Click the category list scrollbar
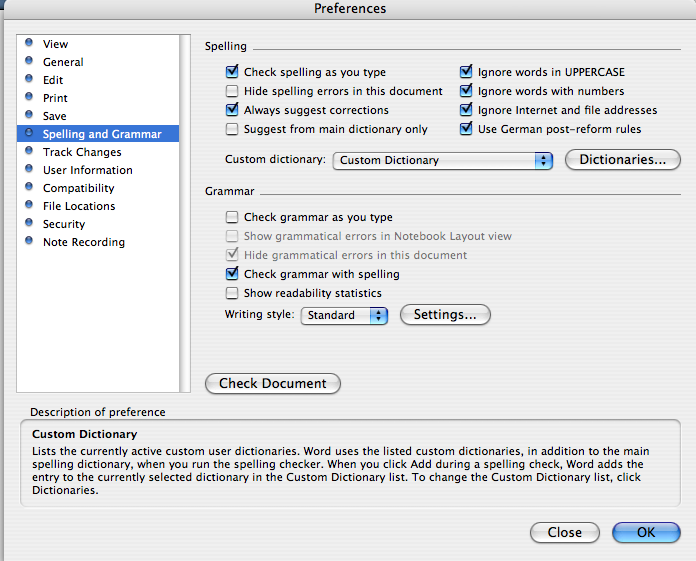Image resolution: width=696 pixels, height=561 pixels. (185, 213)
